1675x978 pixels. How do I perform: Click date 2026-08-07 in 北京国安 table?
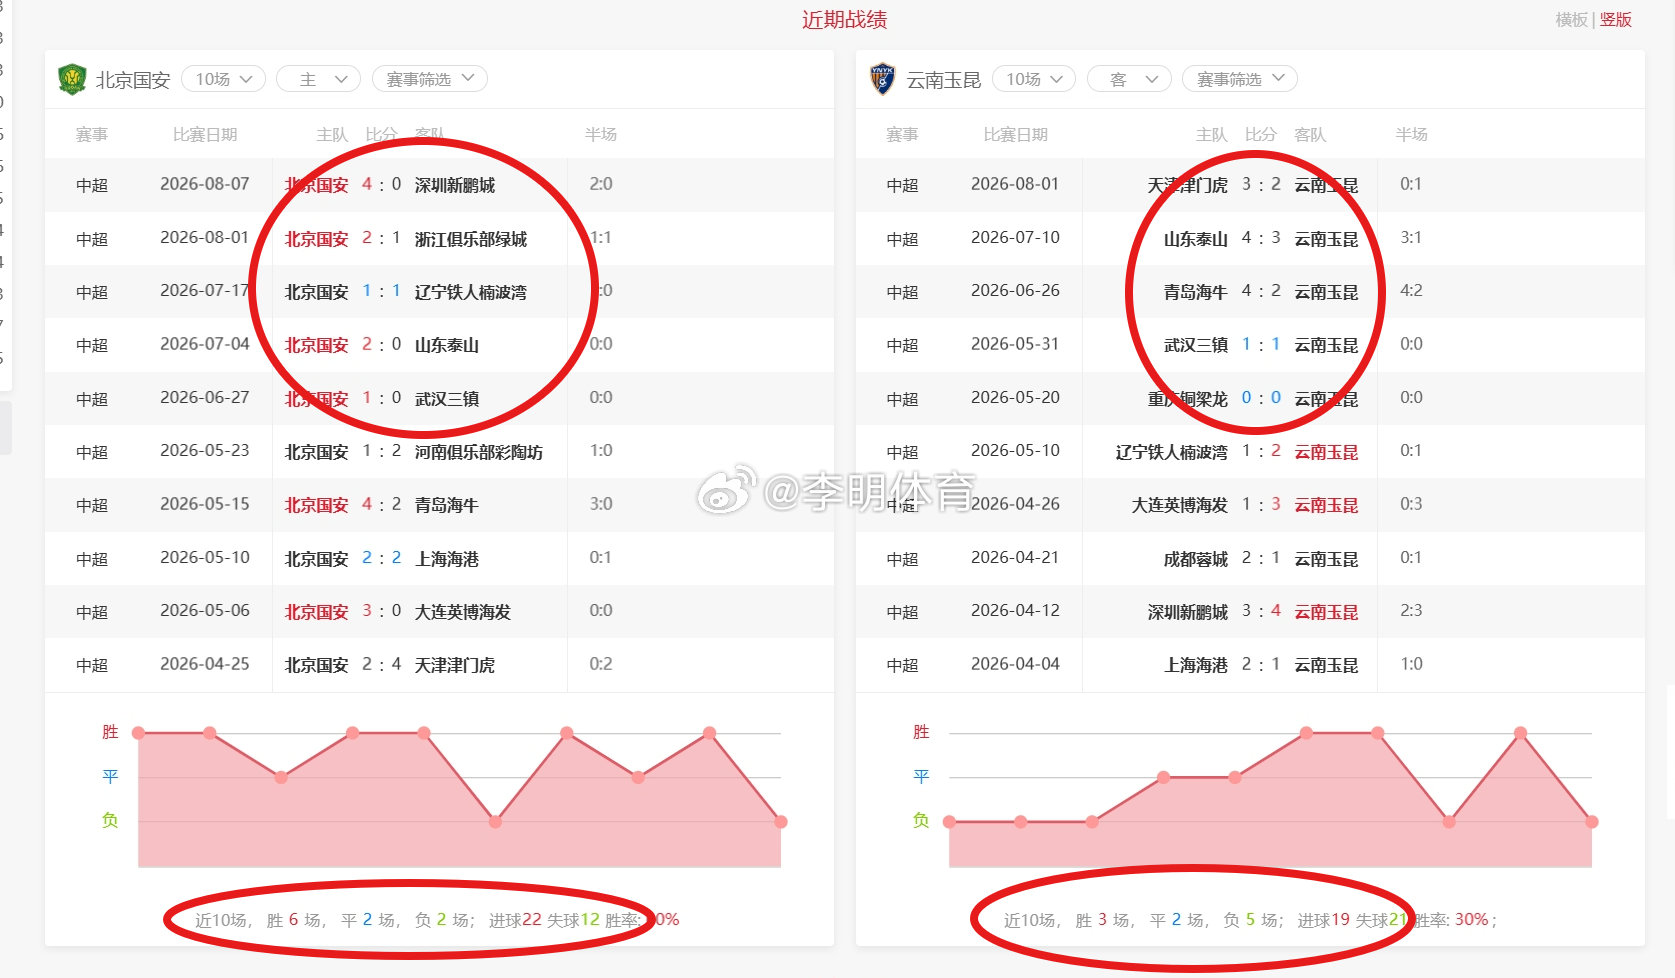[x=205, y=184]
